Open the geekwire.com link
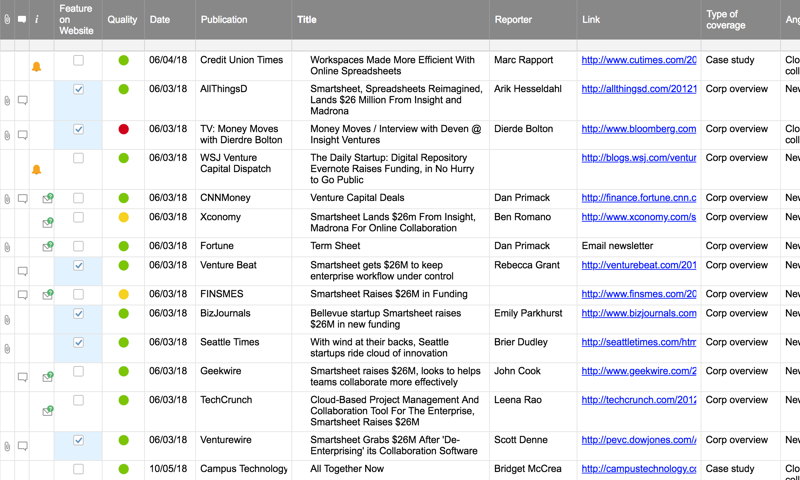Screen dimensions: 800x480 pyautogui.click(x=639, y=371)
